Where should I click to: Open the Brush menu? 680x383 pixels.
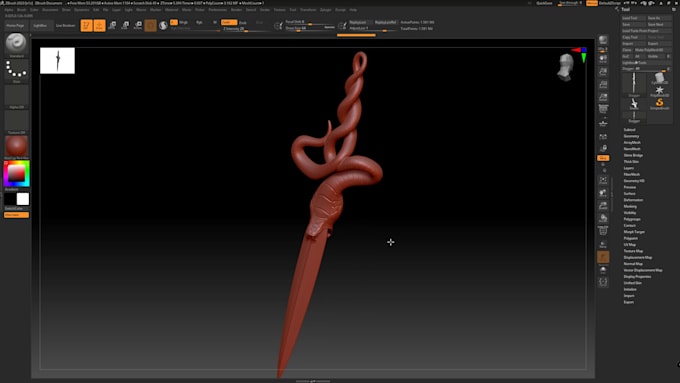[x=21, y=10]
